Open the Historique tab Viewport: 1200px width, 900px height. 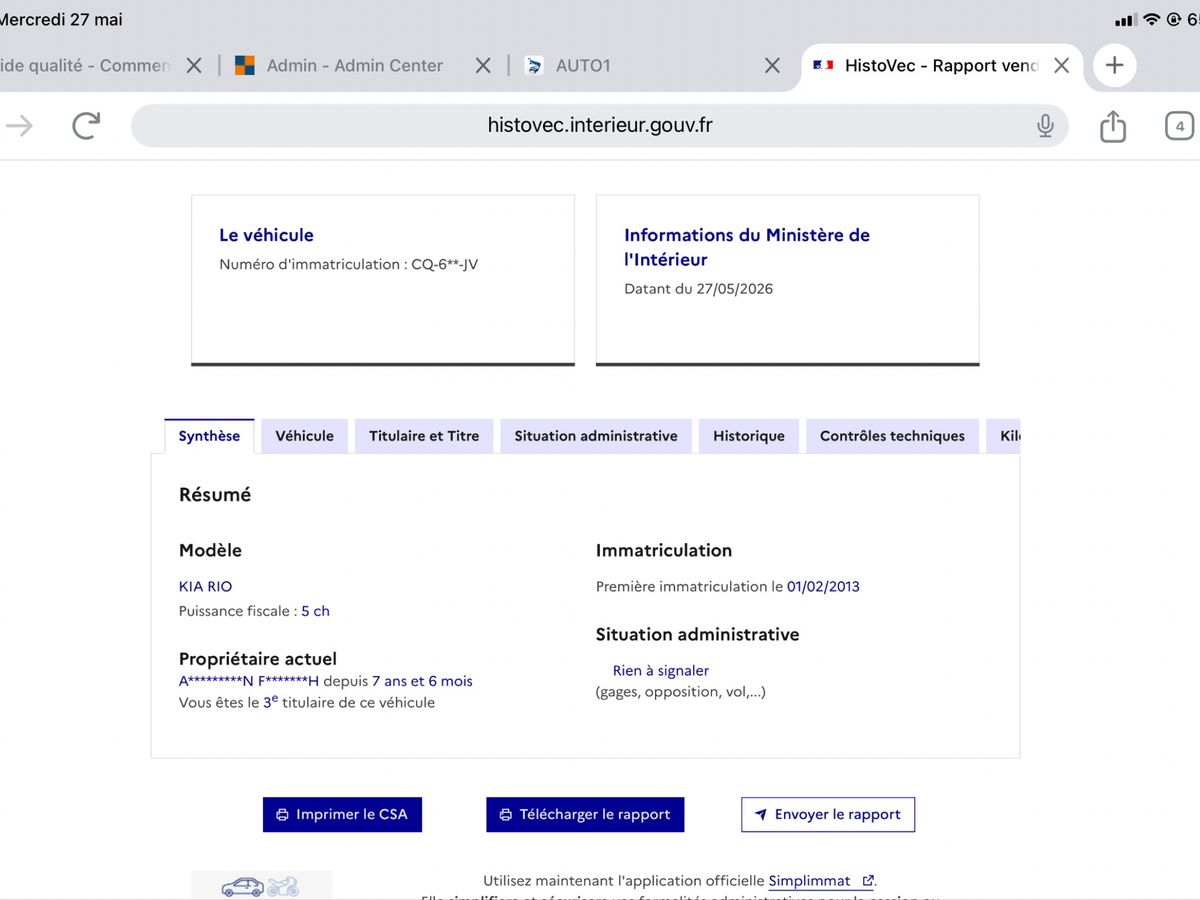pyautogui.click(x=749, y=436)
